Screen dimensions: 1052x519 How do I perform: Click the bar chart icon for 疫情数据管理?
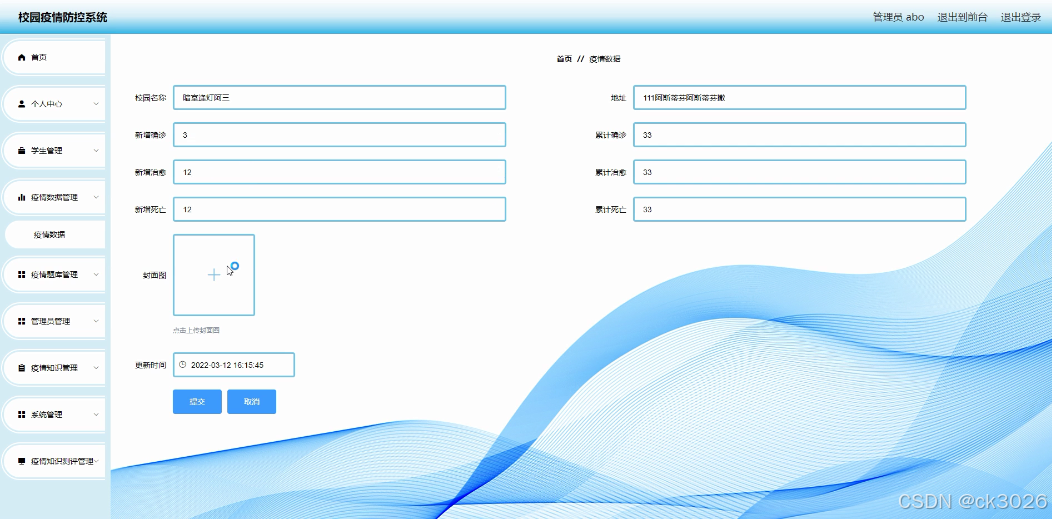(21, 197)
